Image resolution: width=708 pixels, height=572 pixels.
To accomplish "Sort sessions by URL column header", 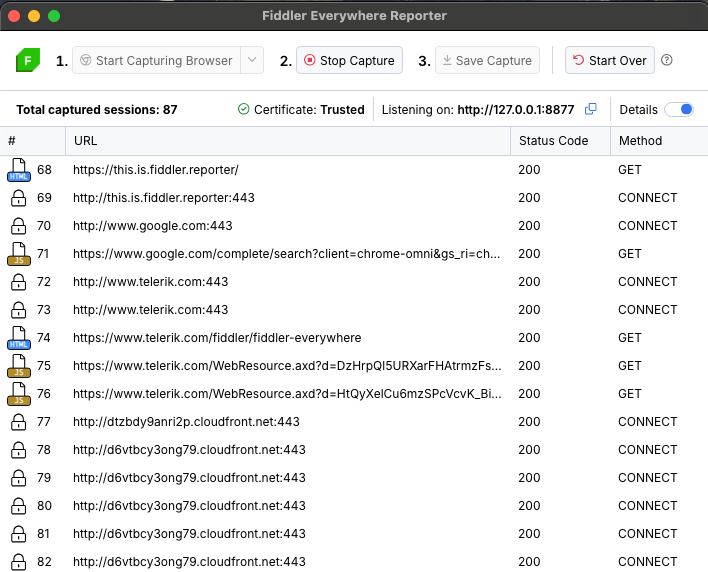I will coord(85,141).
